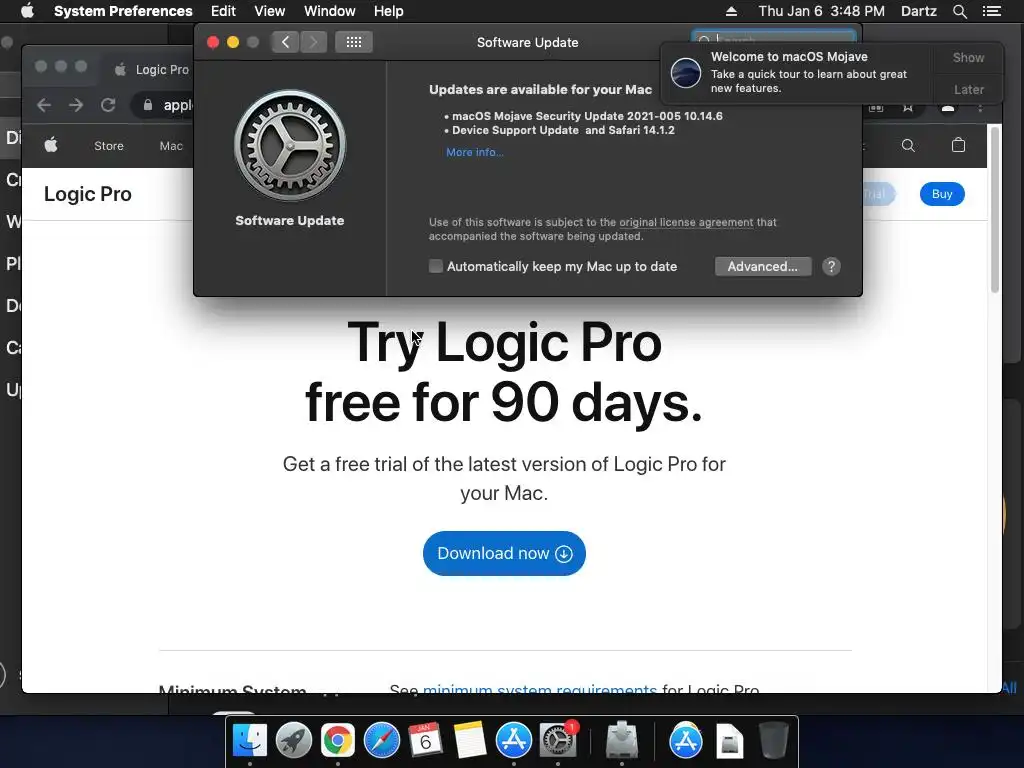The image size is (1024, 768).
Task: Open Chrome three-dot menu
Action: [x=980, y=108]
